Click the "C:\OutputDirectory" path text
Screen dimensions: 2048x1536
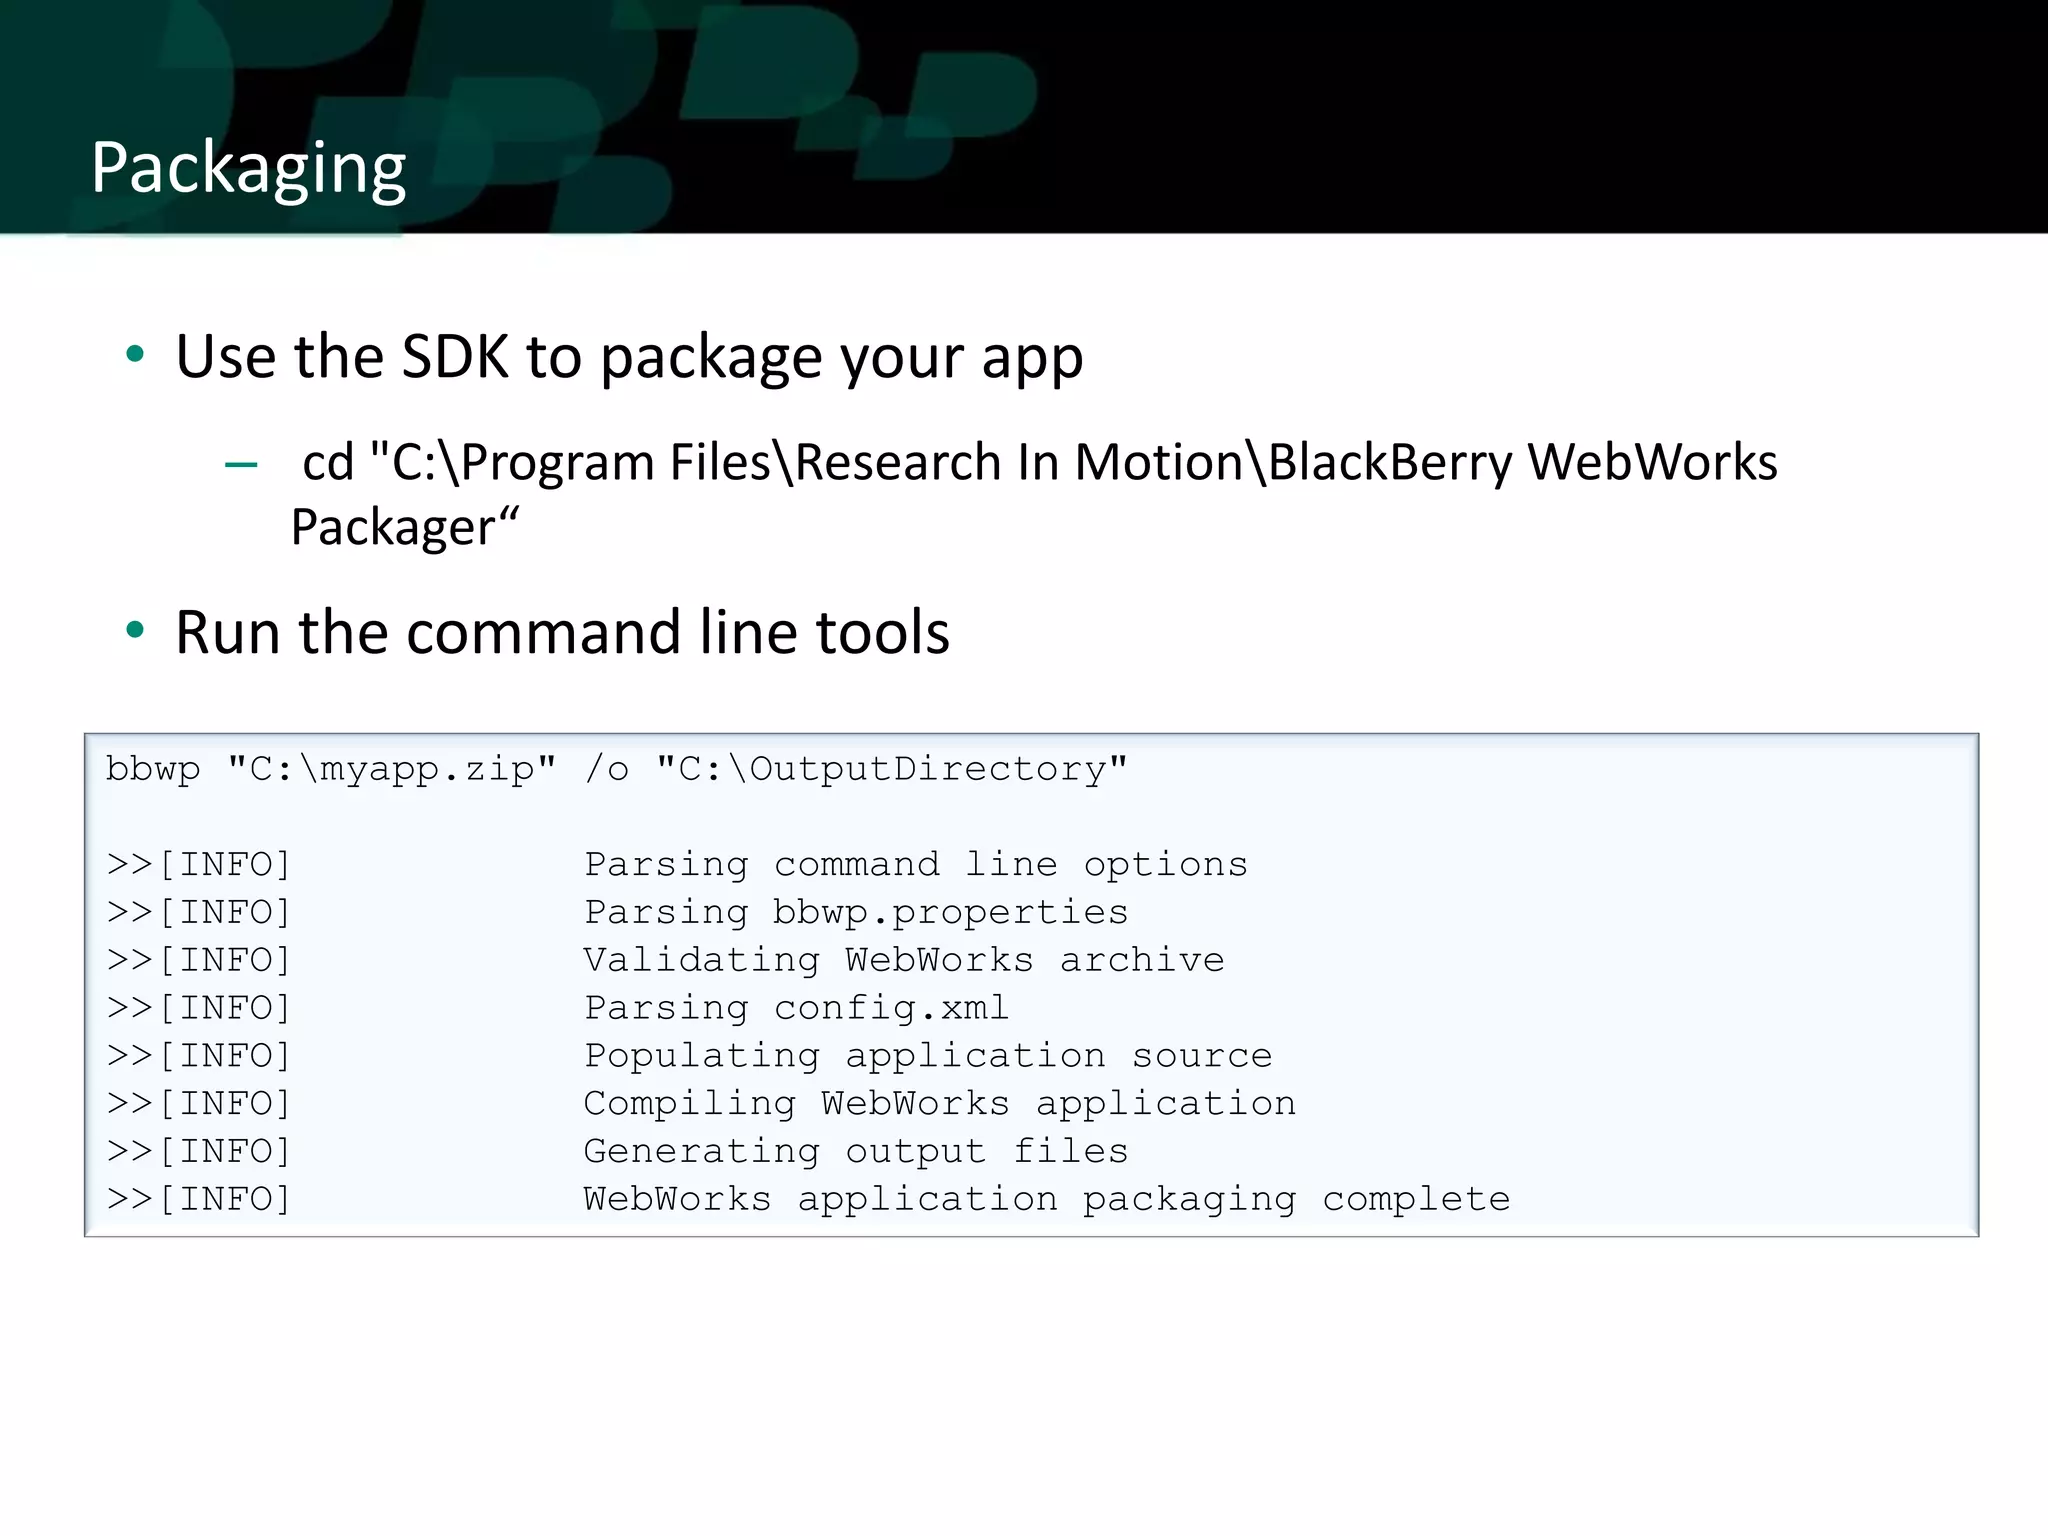pos(892,769)
